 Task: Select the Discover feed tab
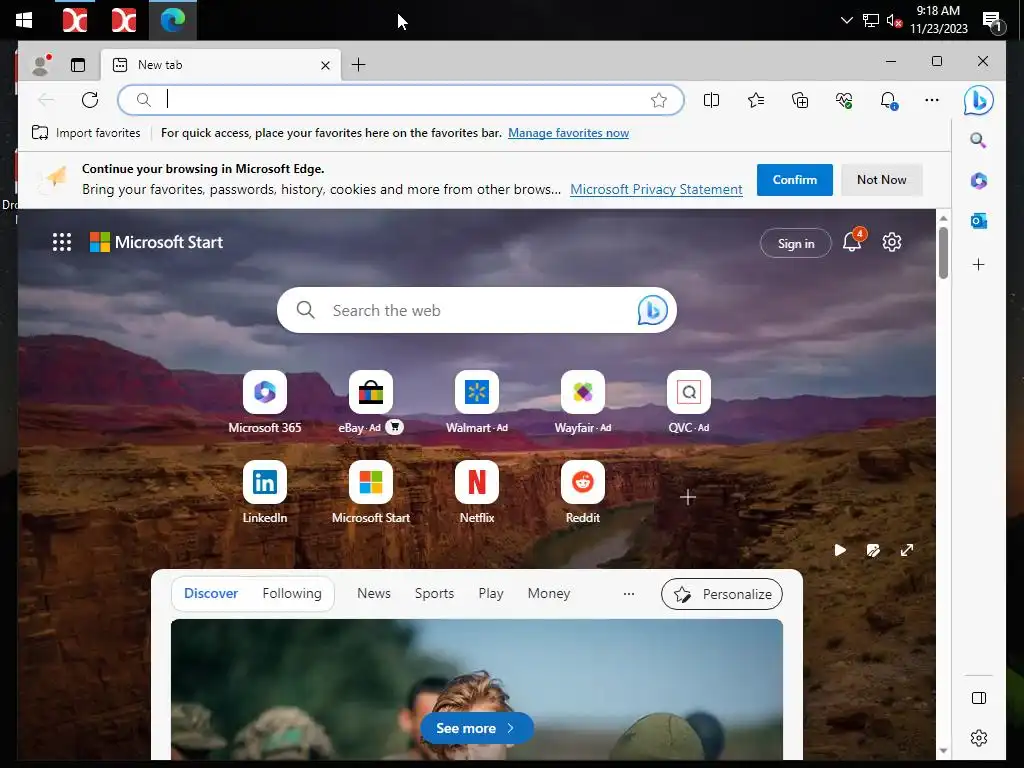coord(211,594)
